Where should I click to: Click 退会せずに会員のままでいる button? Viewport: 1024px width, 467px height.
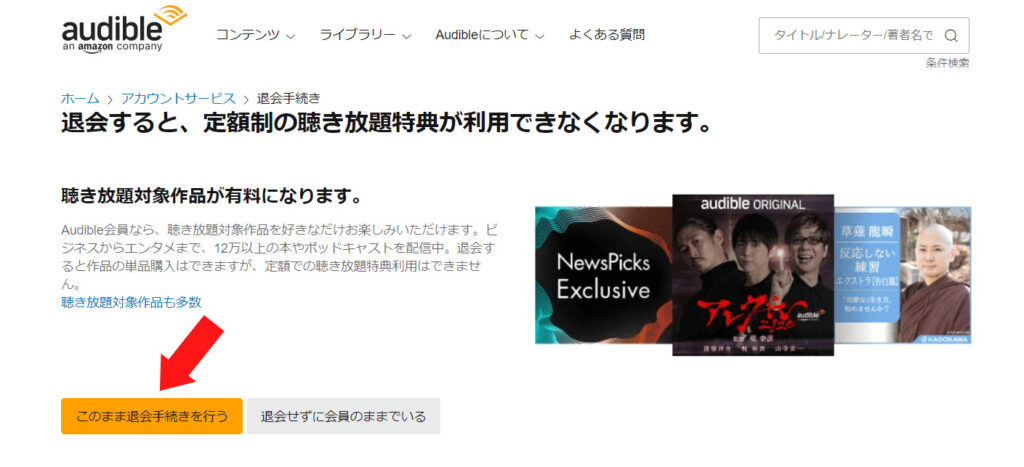[x=344, y=416]
